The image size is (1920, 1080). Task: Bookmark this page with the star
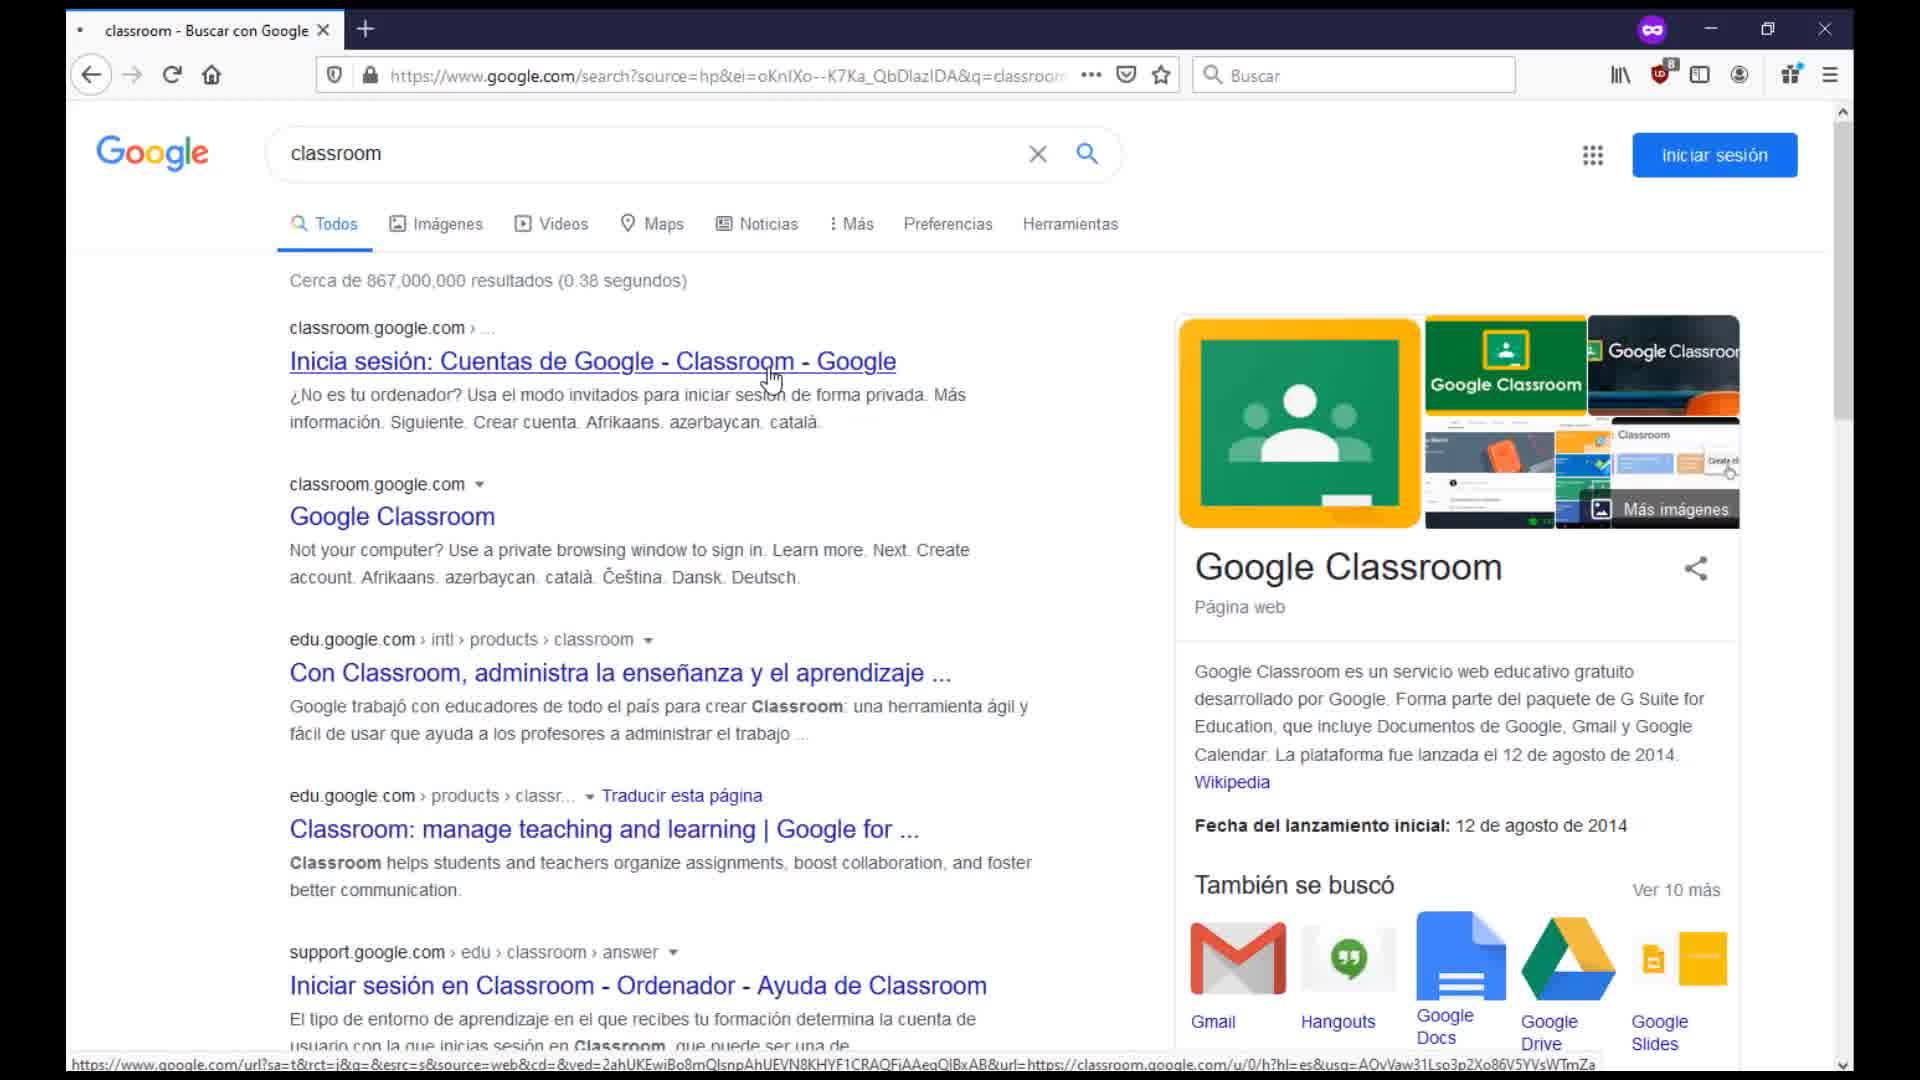tap(1161, 75)
